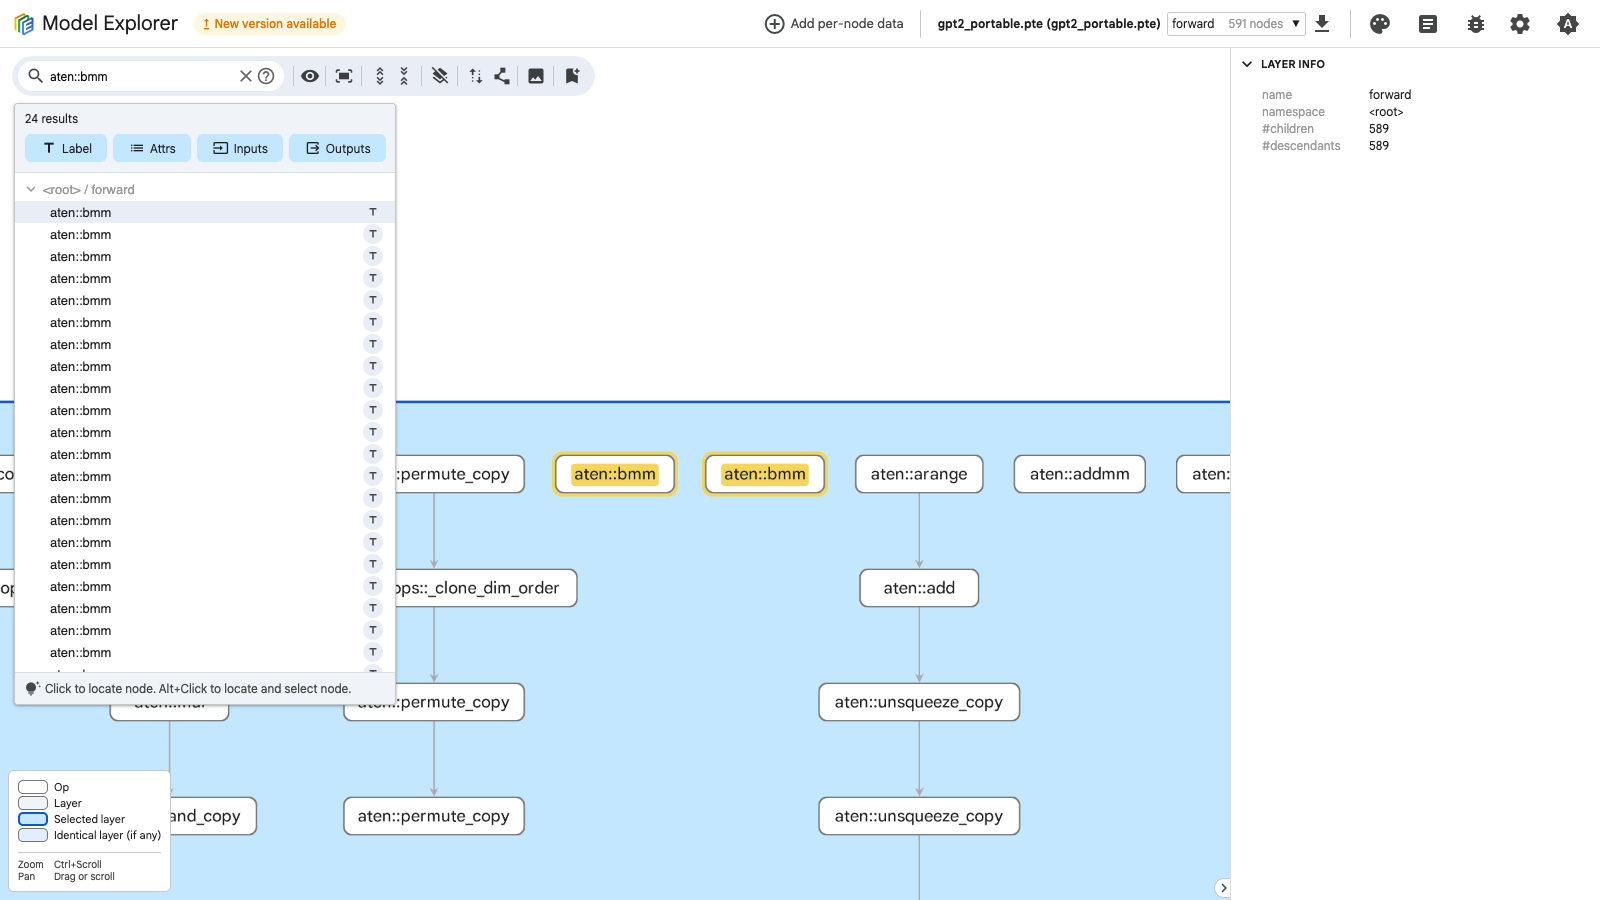The image size is (1600, 900).
Task: Open the color palette visualizer settings
Action: click(1380, 24)
